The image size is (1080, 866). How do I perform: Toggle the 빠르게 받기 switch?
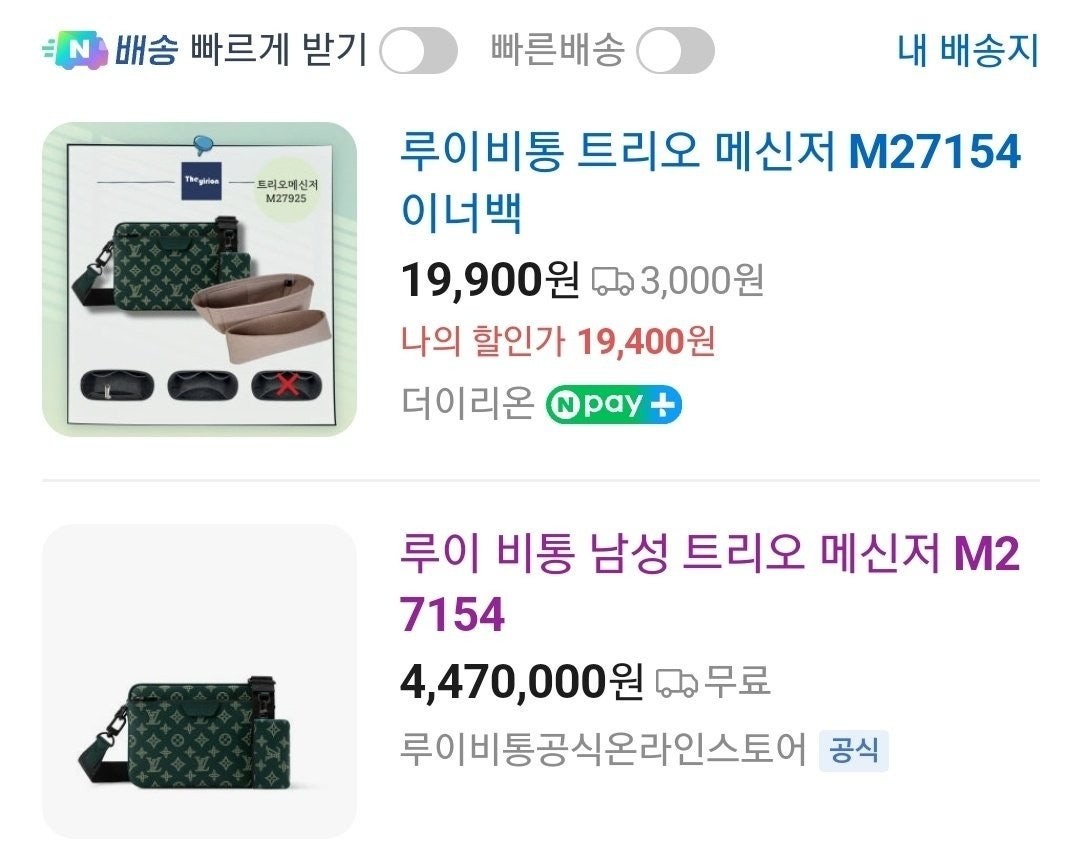coord(418,50)
